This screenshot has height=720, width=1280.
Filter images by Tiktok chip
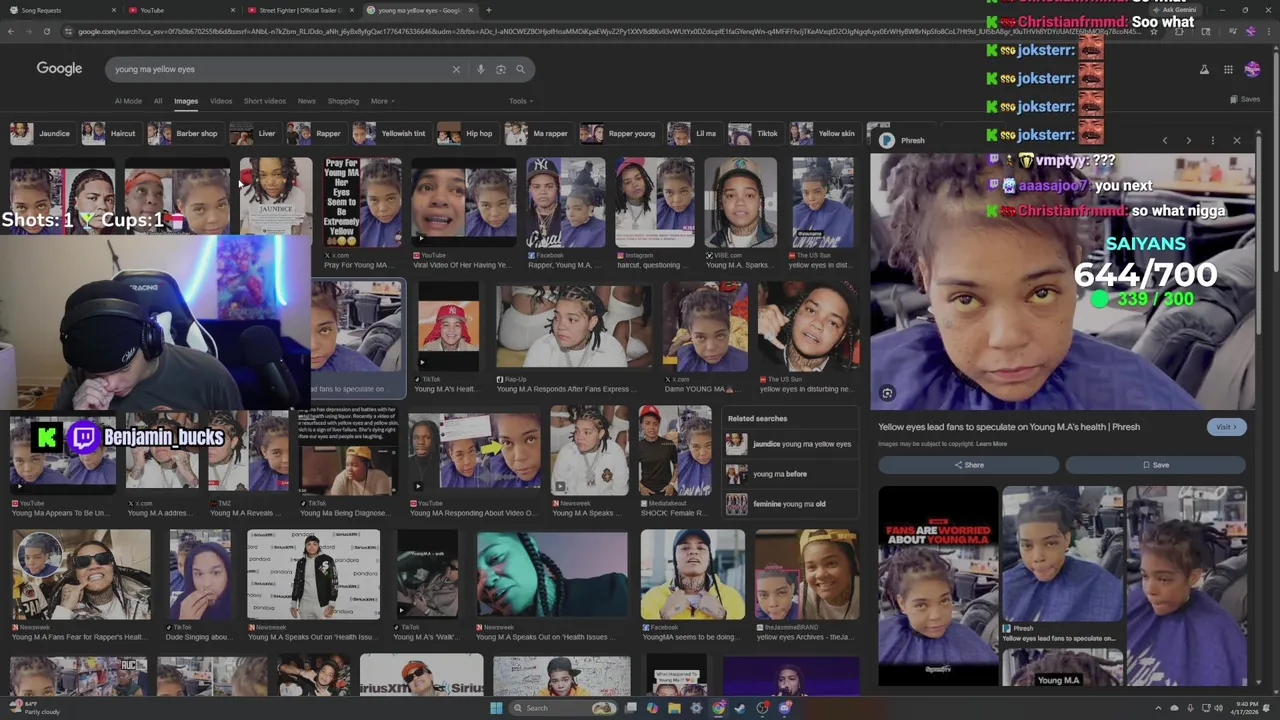coord(755,133)
